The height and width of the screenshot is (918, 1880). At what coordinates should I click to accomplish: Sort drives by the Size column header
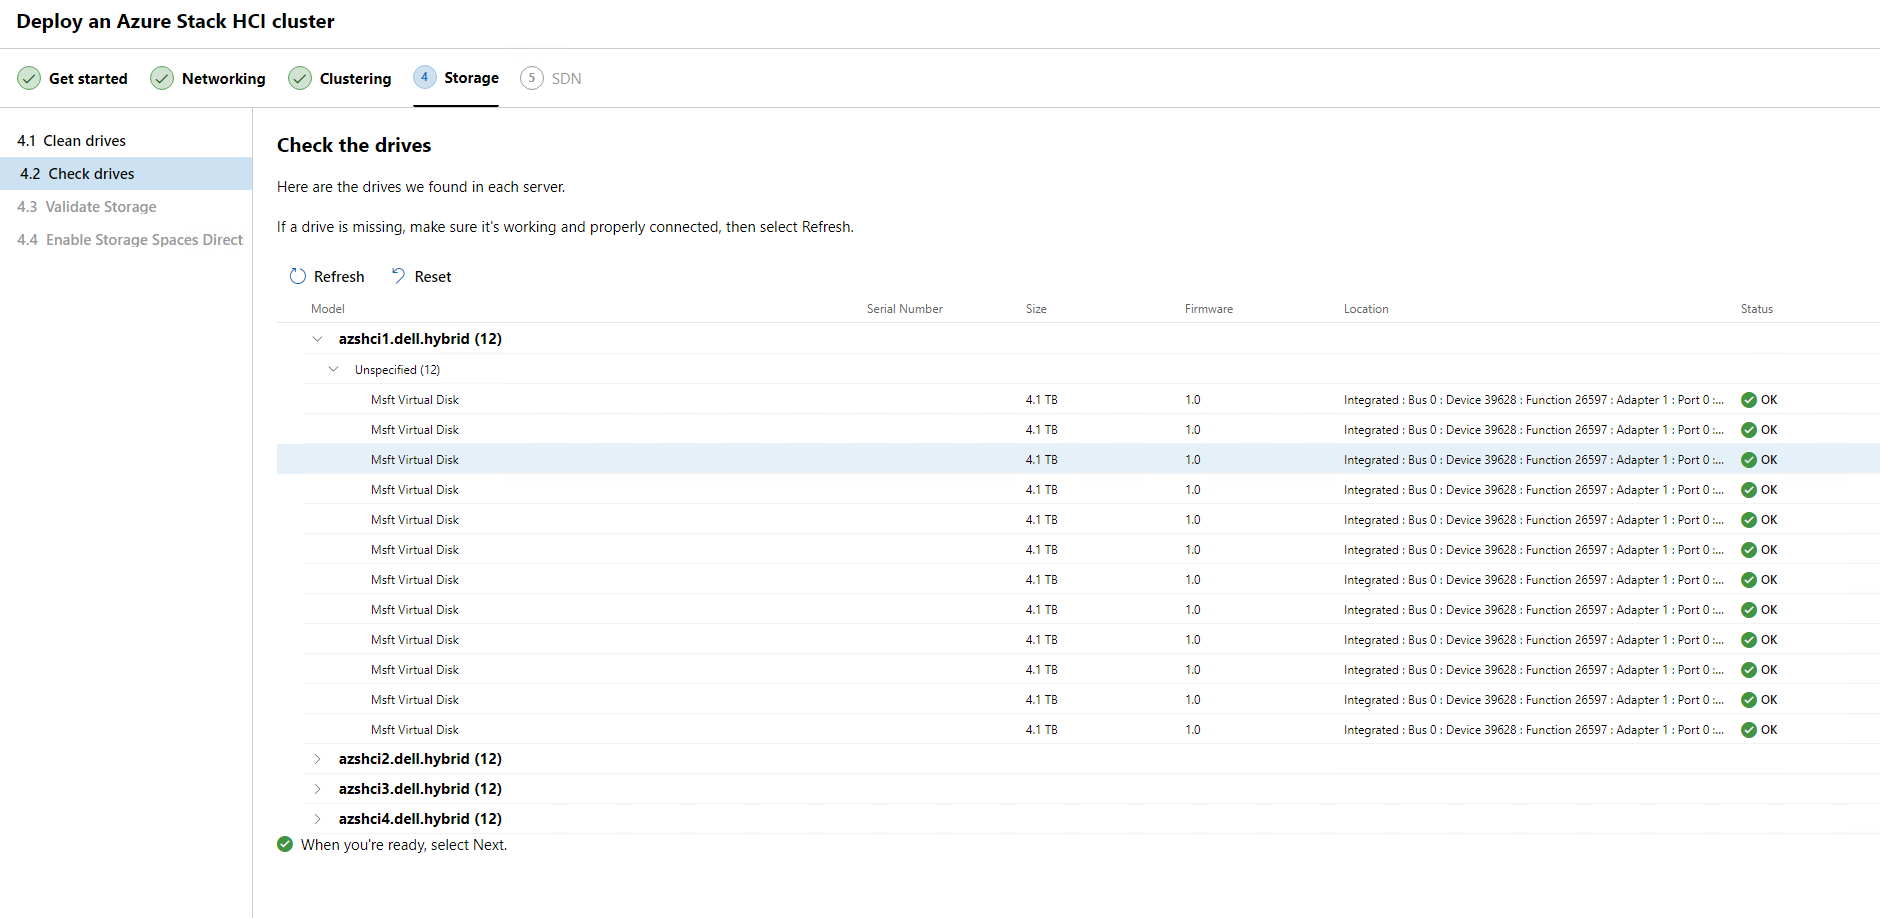pos(1036,309)
